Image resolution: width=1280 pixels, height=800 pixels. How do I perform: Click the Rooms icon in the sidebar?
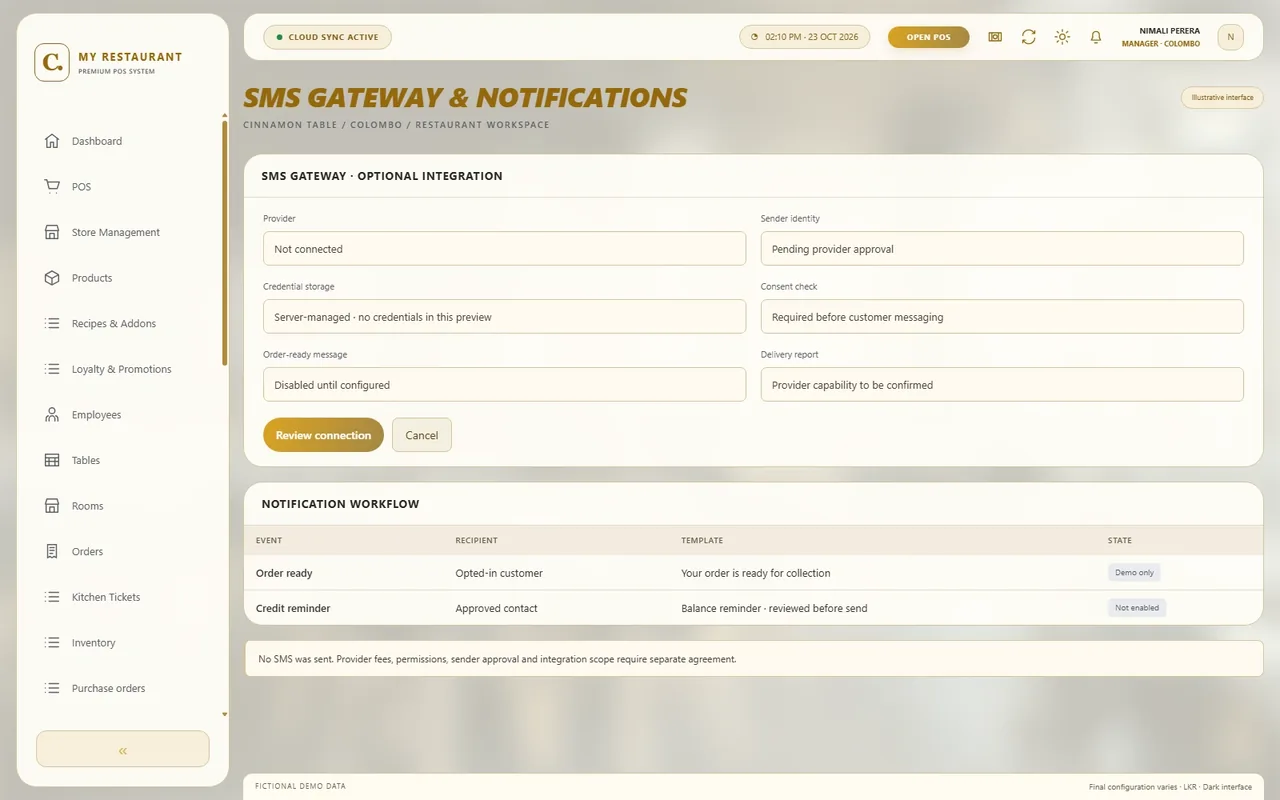tap(52, 506)
